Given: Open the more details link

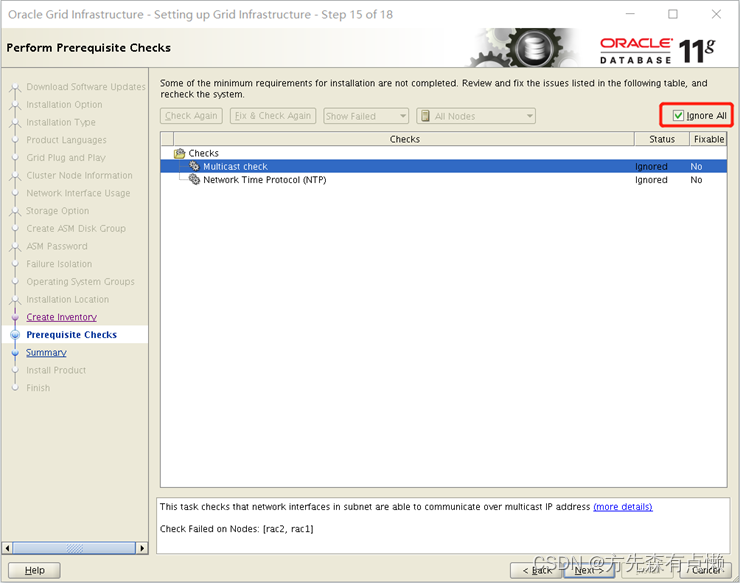Looking at the screenshot, I should [x=622, y=507].
